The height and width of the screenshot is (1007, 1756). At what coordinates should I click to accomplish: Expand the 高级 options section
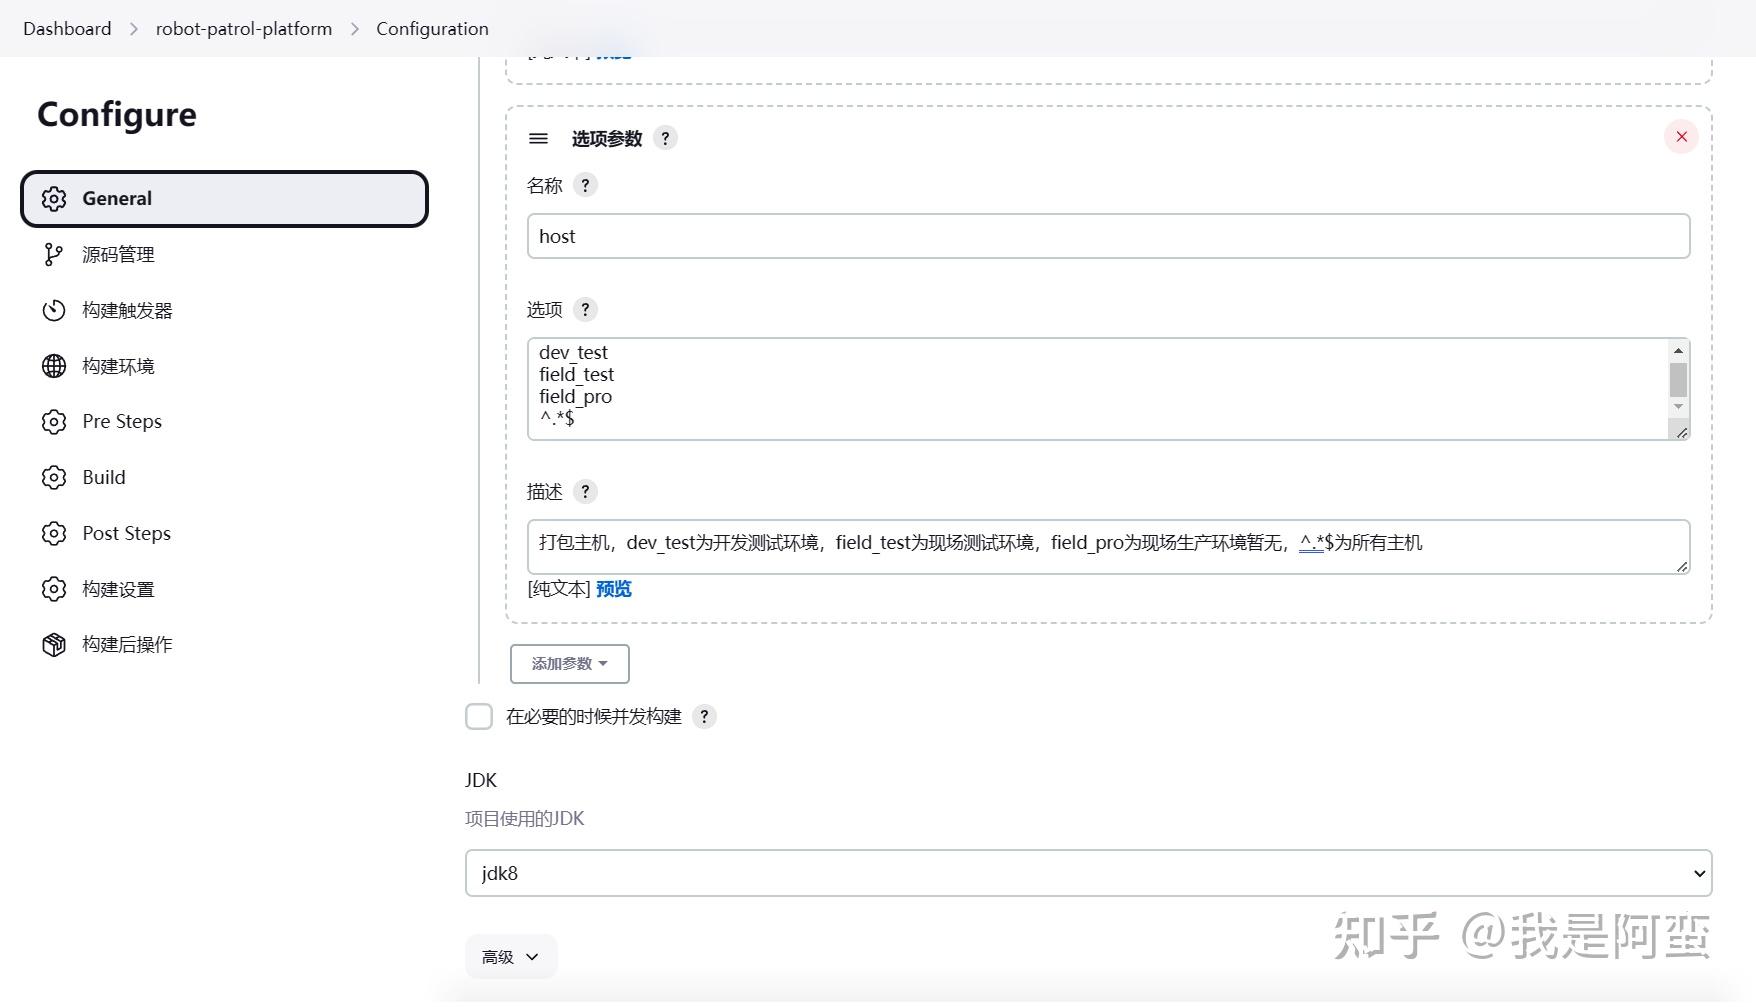(510, 956)
